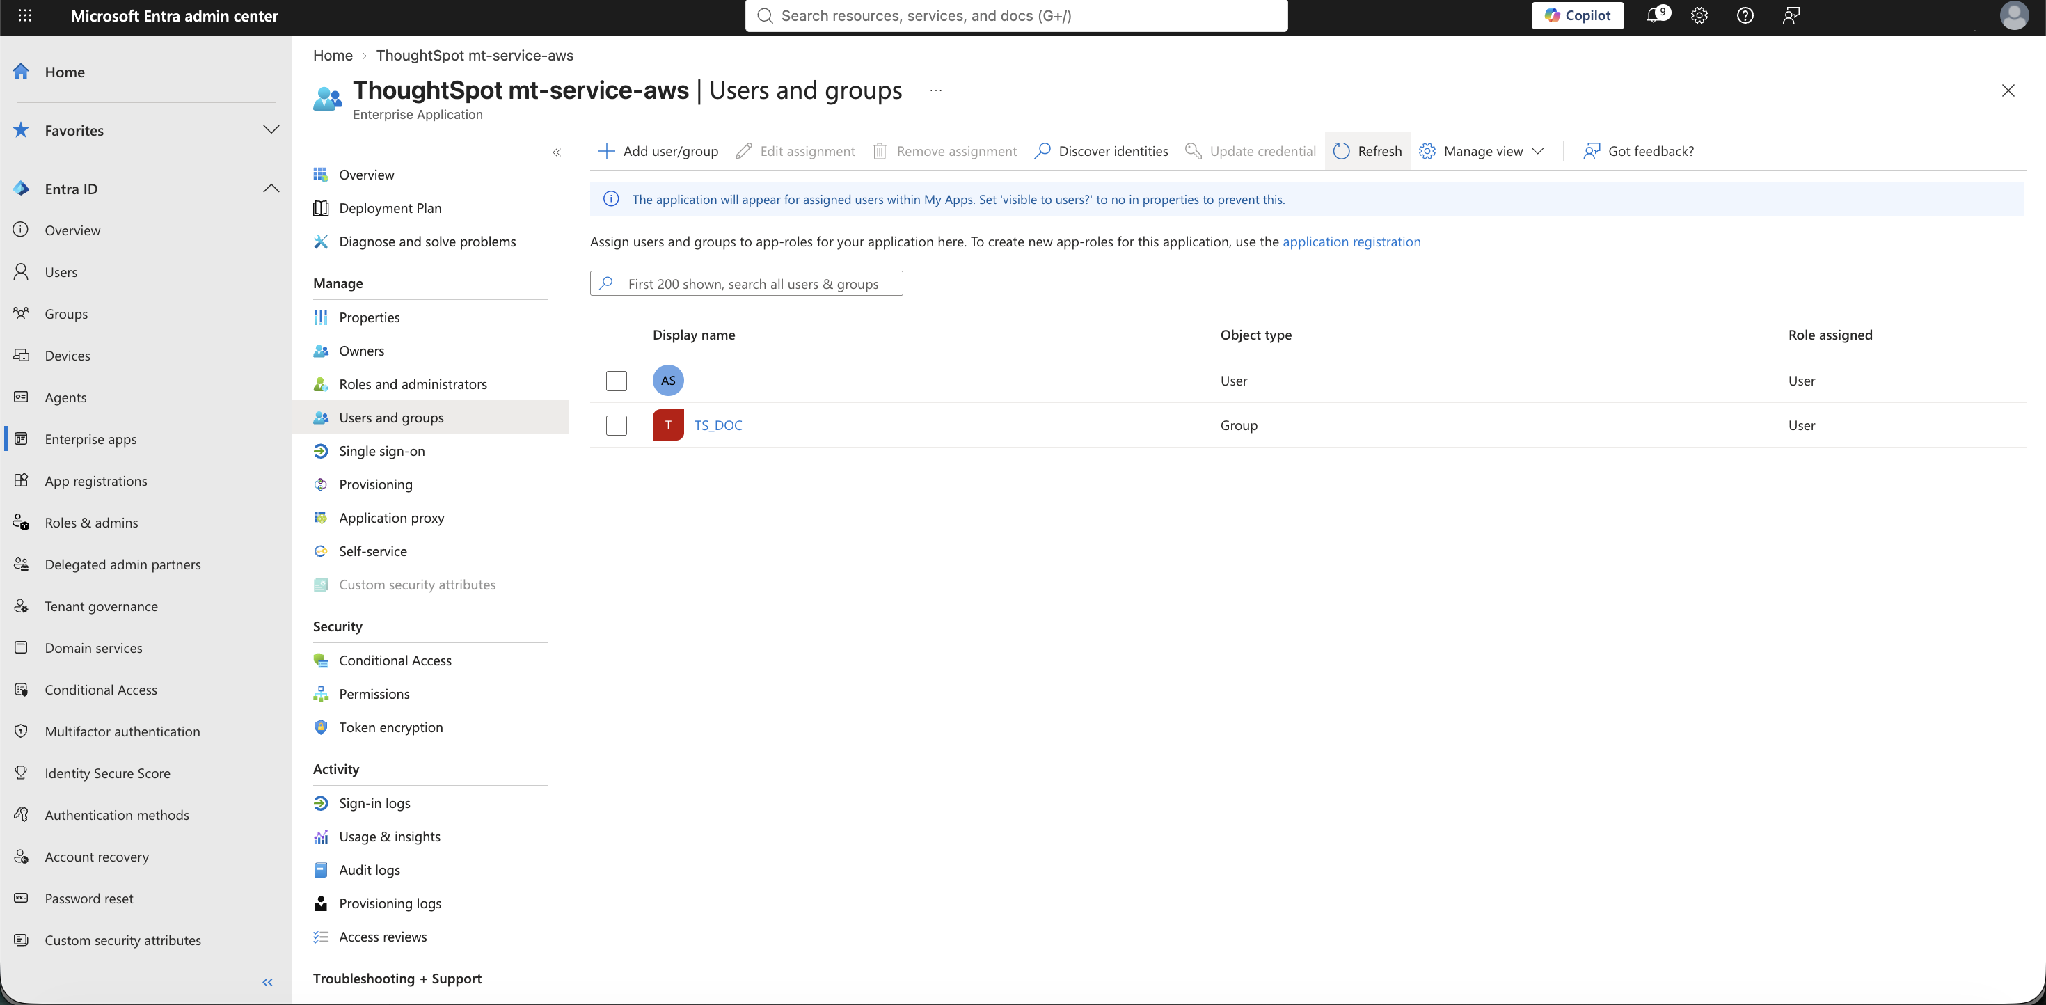Refresh the users and groups list

point(1368,151)
